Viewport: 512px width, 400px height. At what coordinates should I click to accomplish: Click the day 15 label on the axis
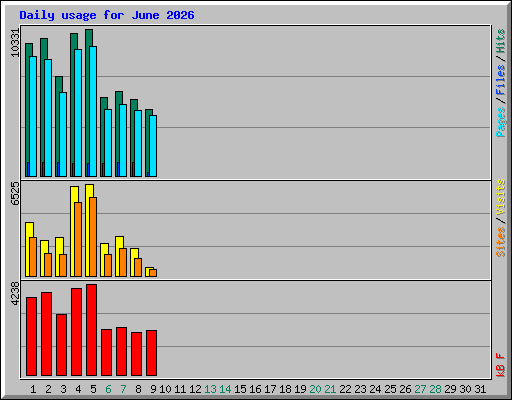(240, 389)
